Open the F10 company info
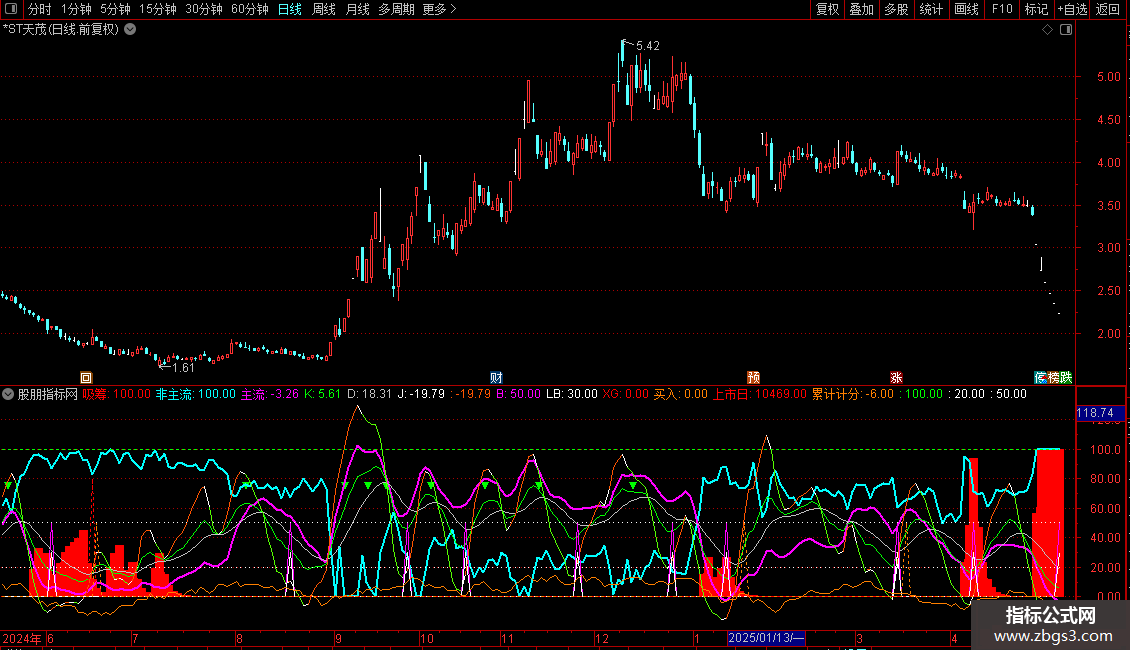This screenshot has width=1130, height=650. 1002,9
